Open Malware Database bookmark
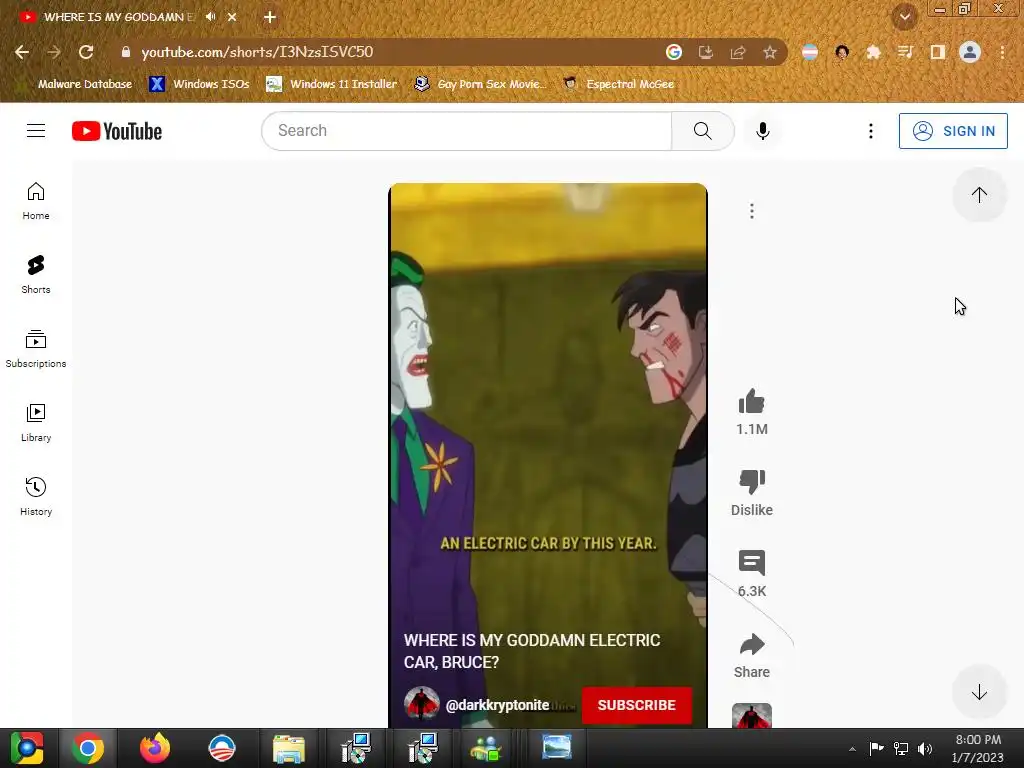 85,84
